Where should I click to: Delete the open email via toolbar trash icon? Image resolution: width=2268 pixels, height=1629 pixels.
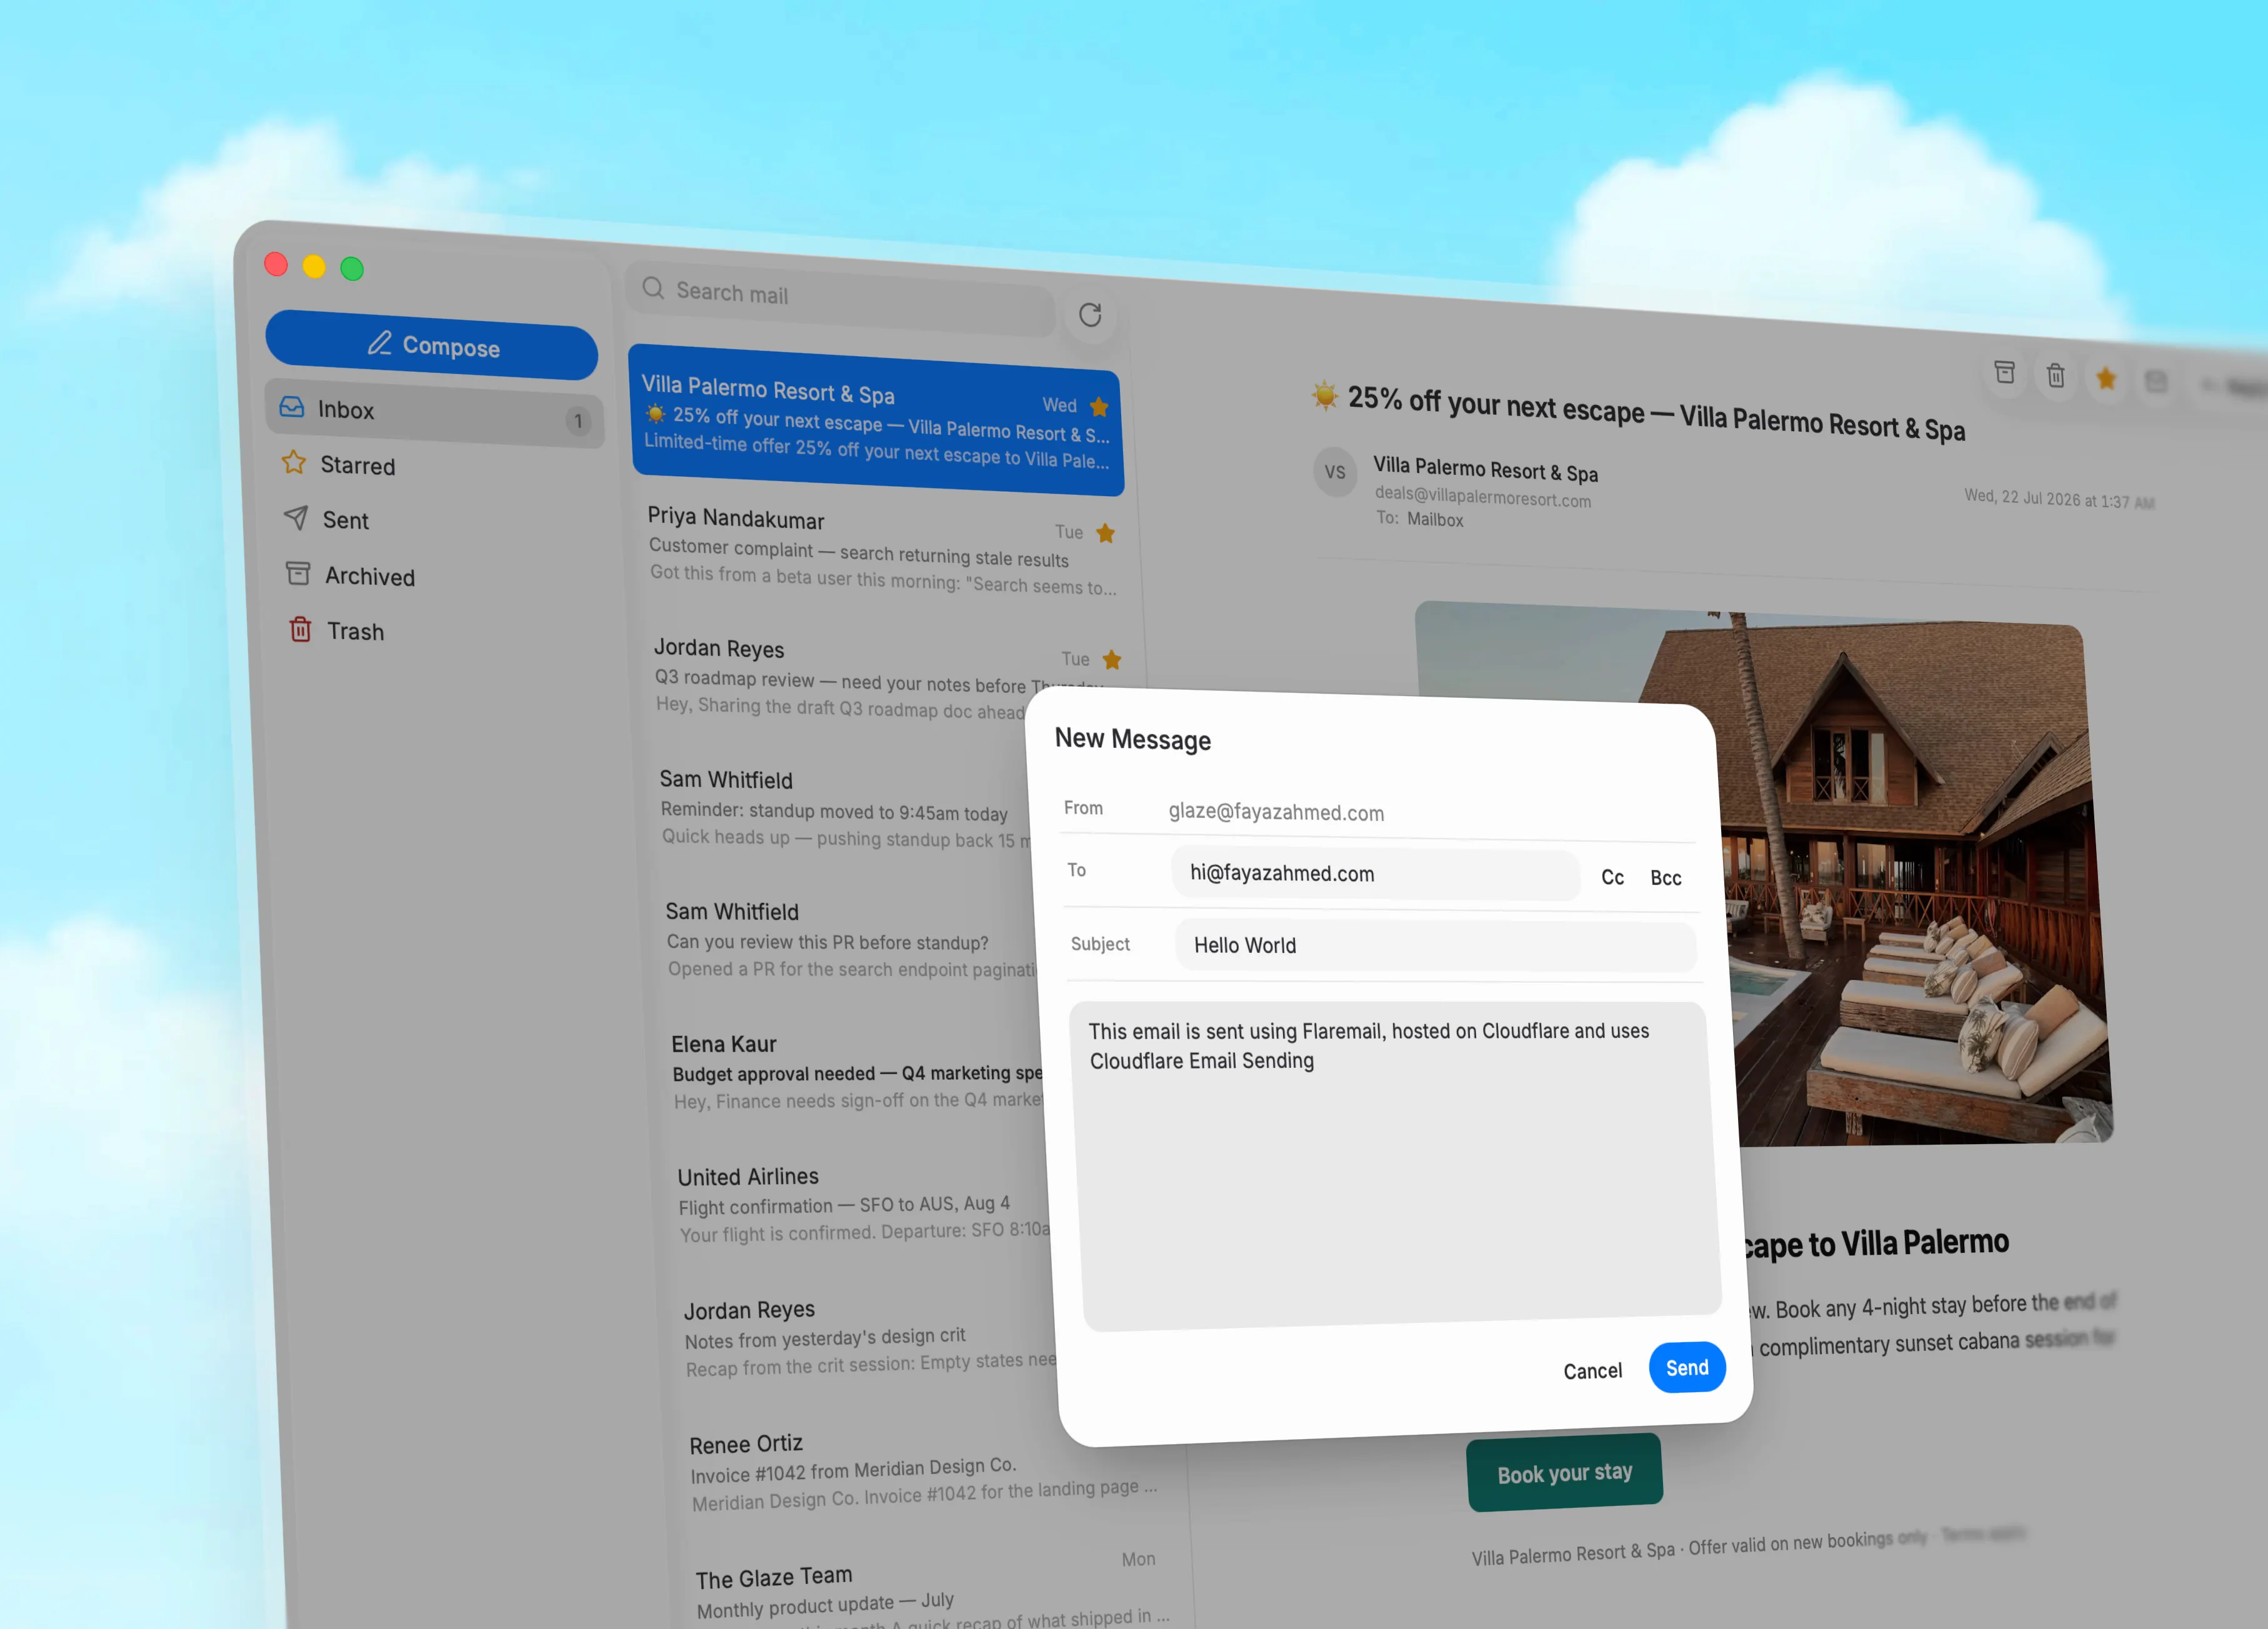[2056, 375]
